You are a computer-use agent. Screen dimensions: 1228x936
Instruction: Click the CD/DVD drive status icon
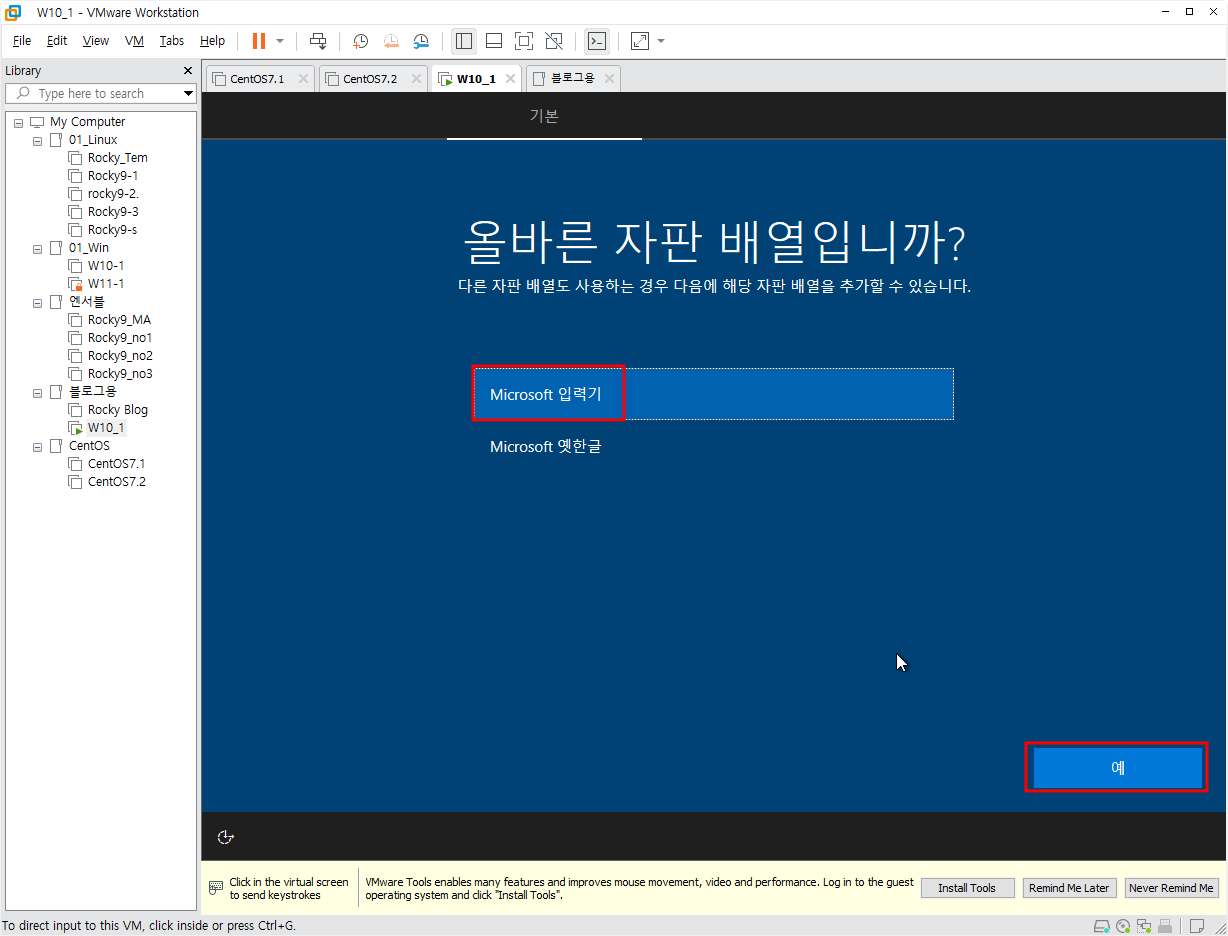1123,926
